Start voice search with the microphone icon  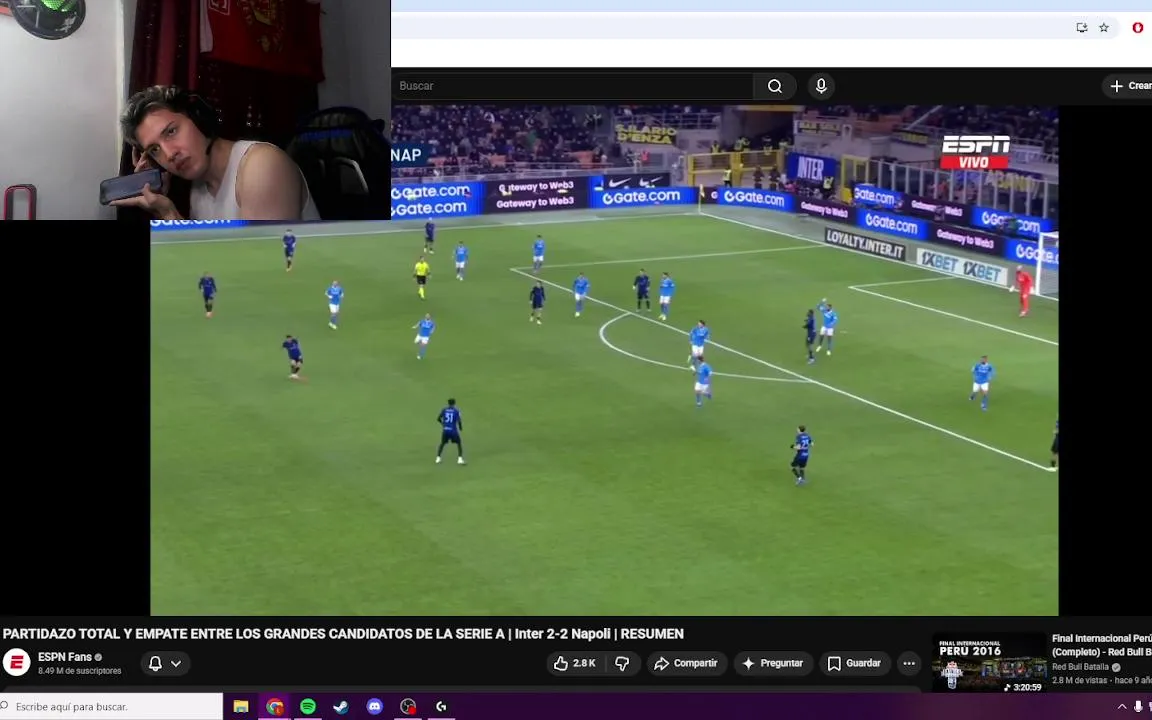pyautogui.click(x=821, y=86)
